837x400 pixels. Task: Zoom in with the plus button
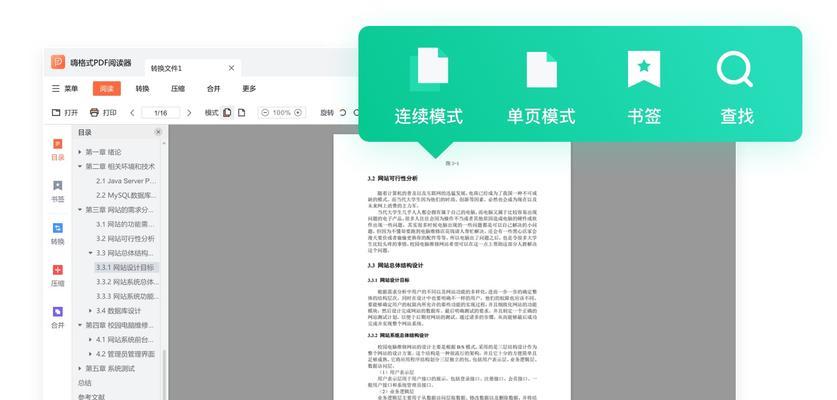(298, 113)
